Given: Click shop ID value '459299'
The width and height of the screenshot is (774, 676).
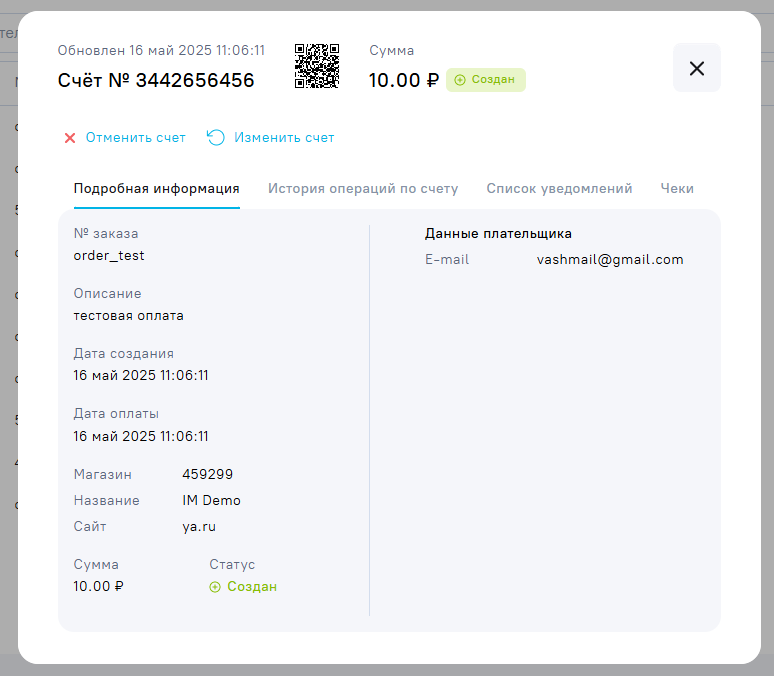Looking at the screenshot, I should pos(207,475).
